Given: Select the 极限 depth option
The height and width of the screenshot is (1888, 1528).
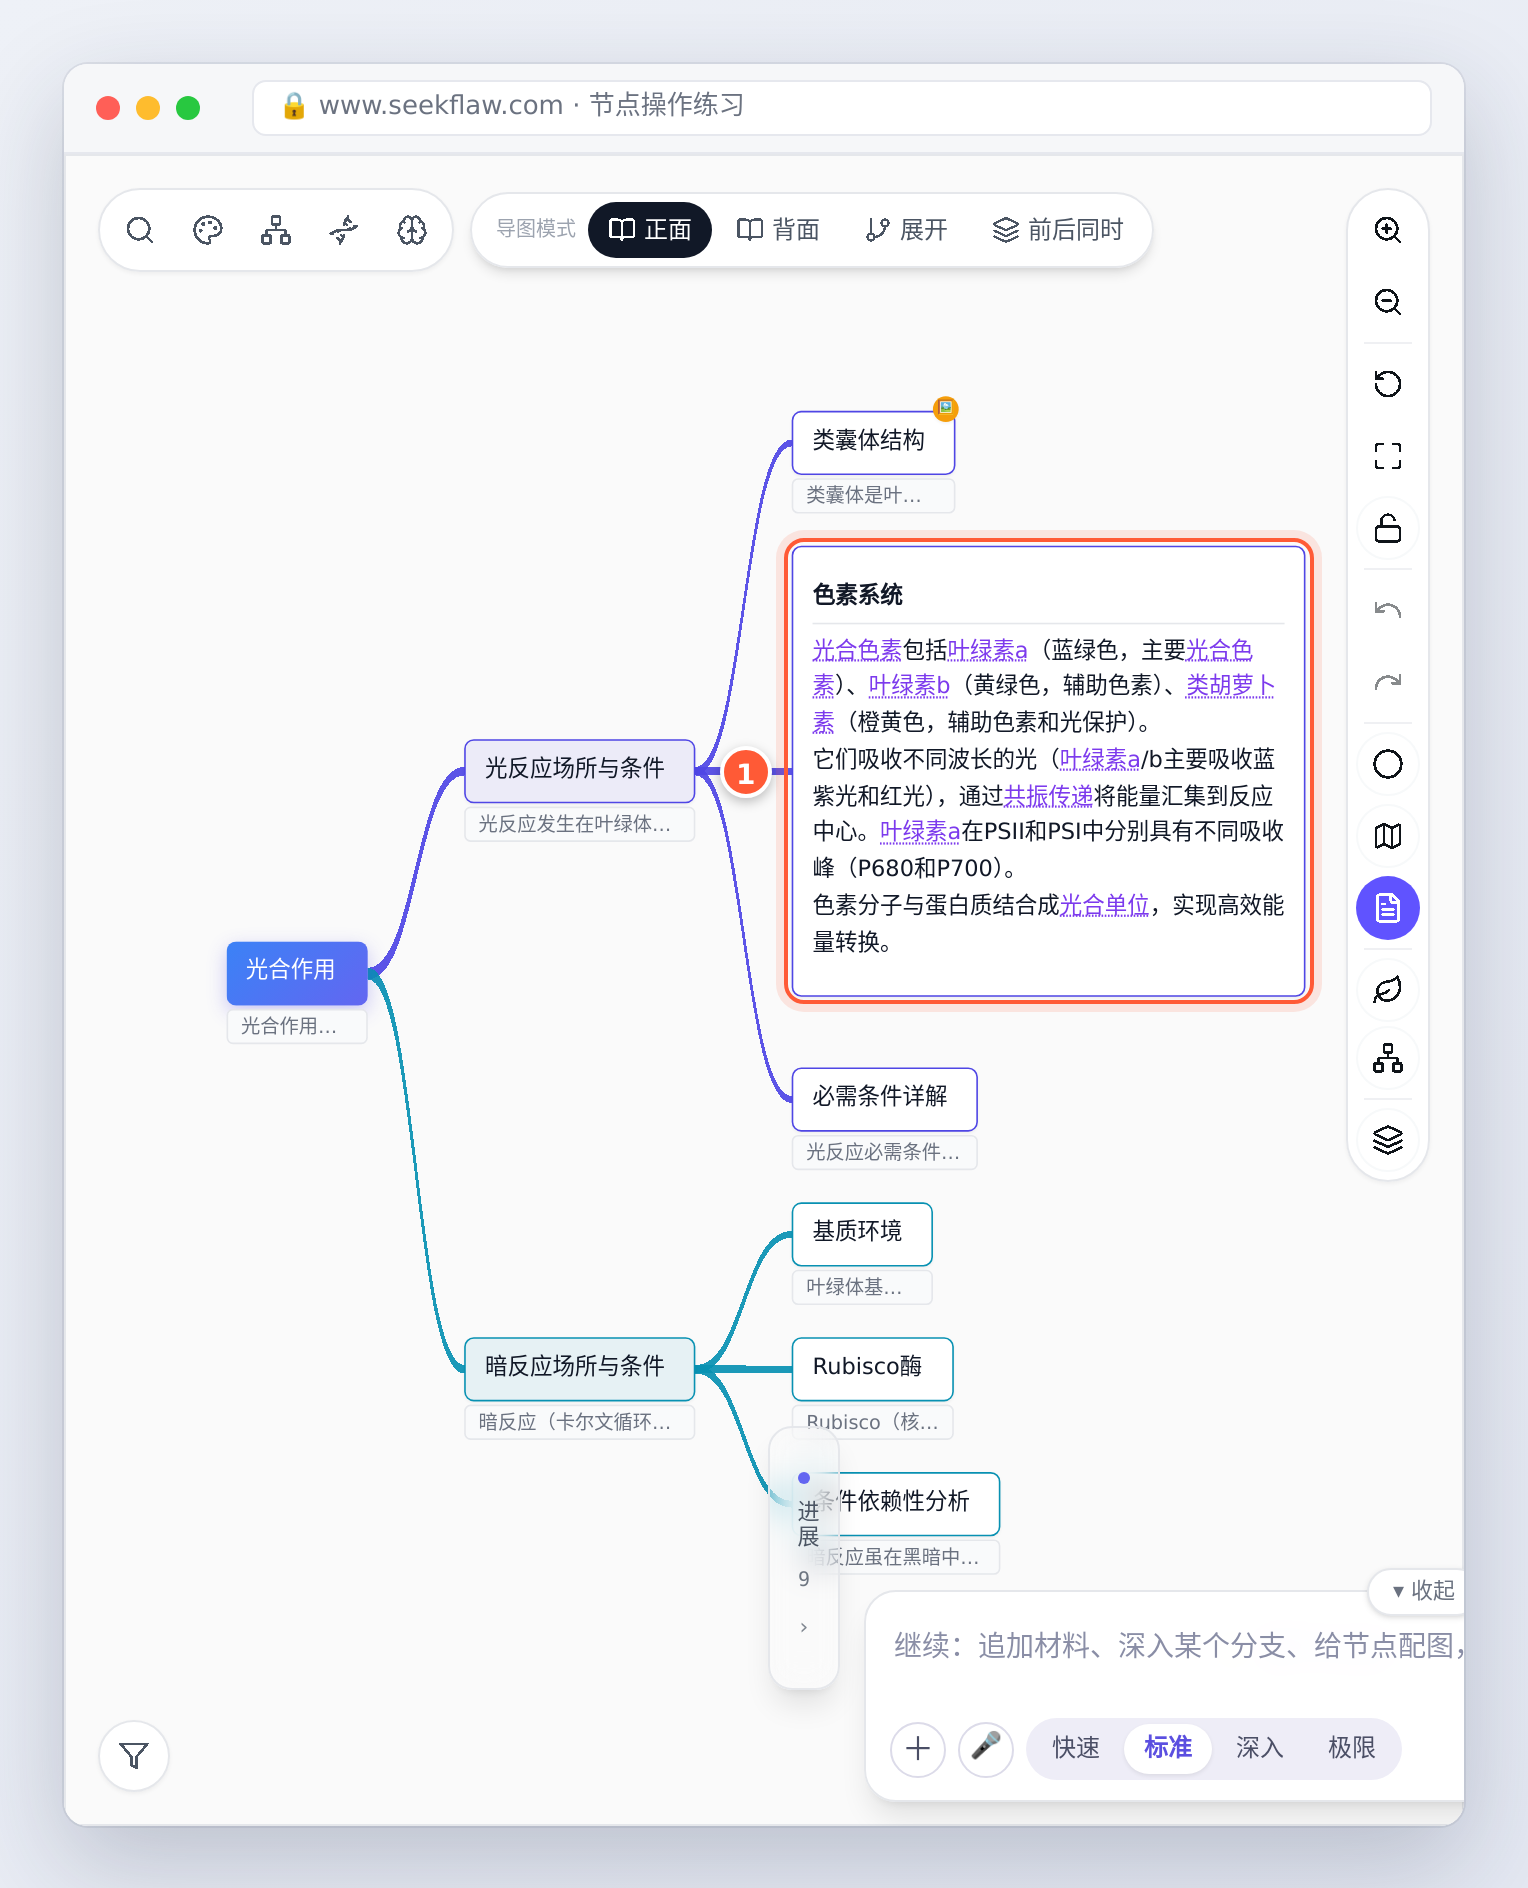Looking at the screenshot, I should pyautogui.click(x=1352, y=1748).
